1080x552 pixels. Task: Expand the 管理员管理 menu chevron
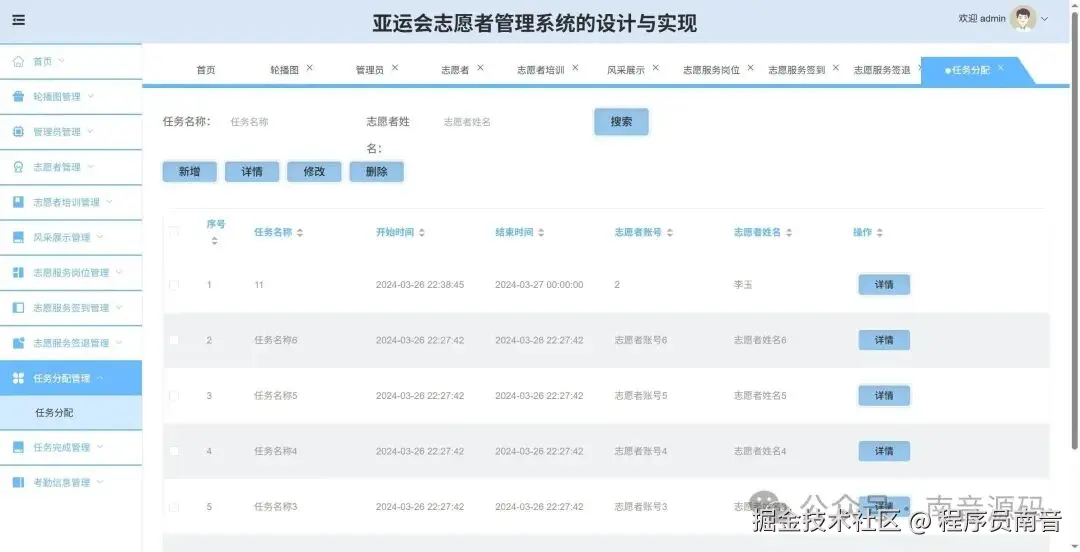[x=90, y=131]
